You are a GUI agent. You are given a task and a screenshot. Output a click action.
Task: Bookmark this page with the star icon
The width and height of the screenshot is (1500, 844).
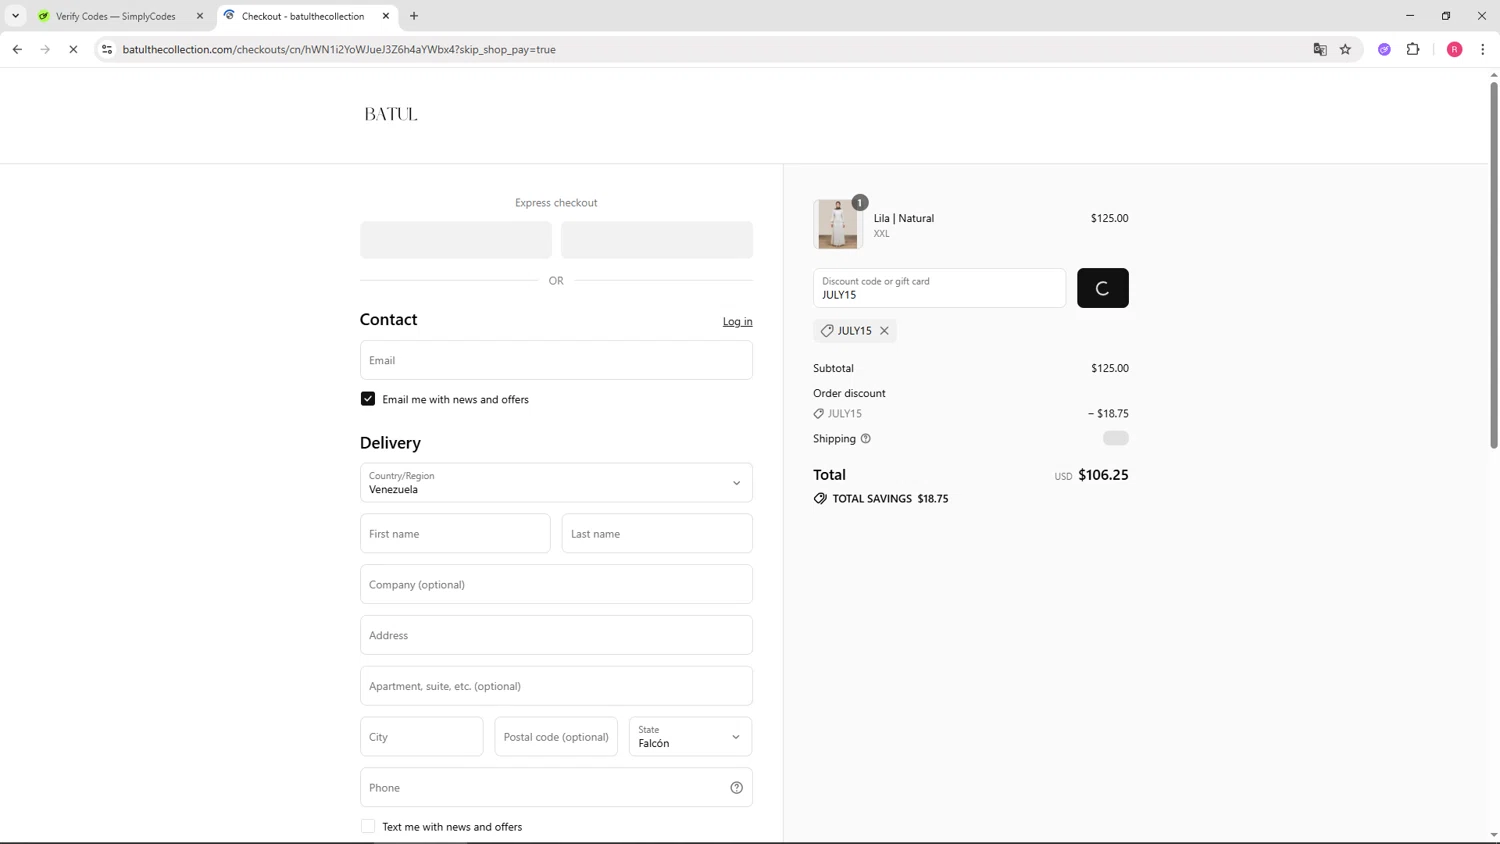click(1346, 49)
